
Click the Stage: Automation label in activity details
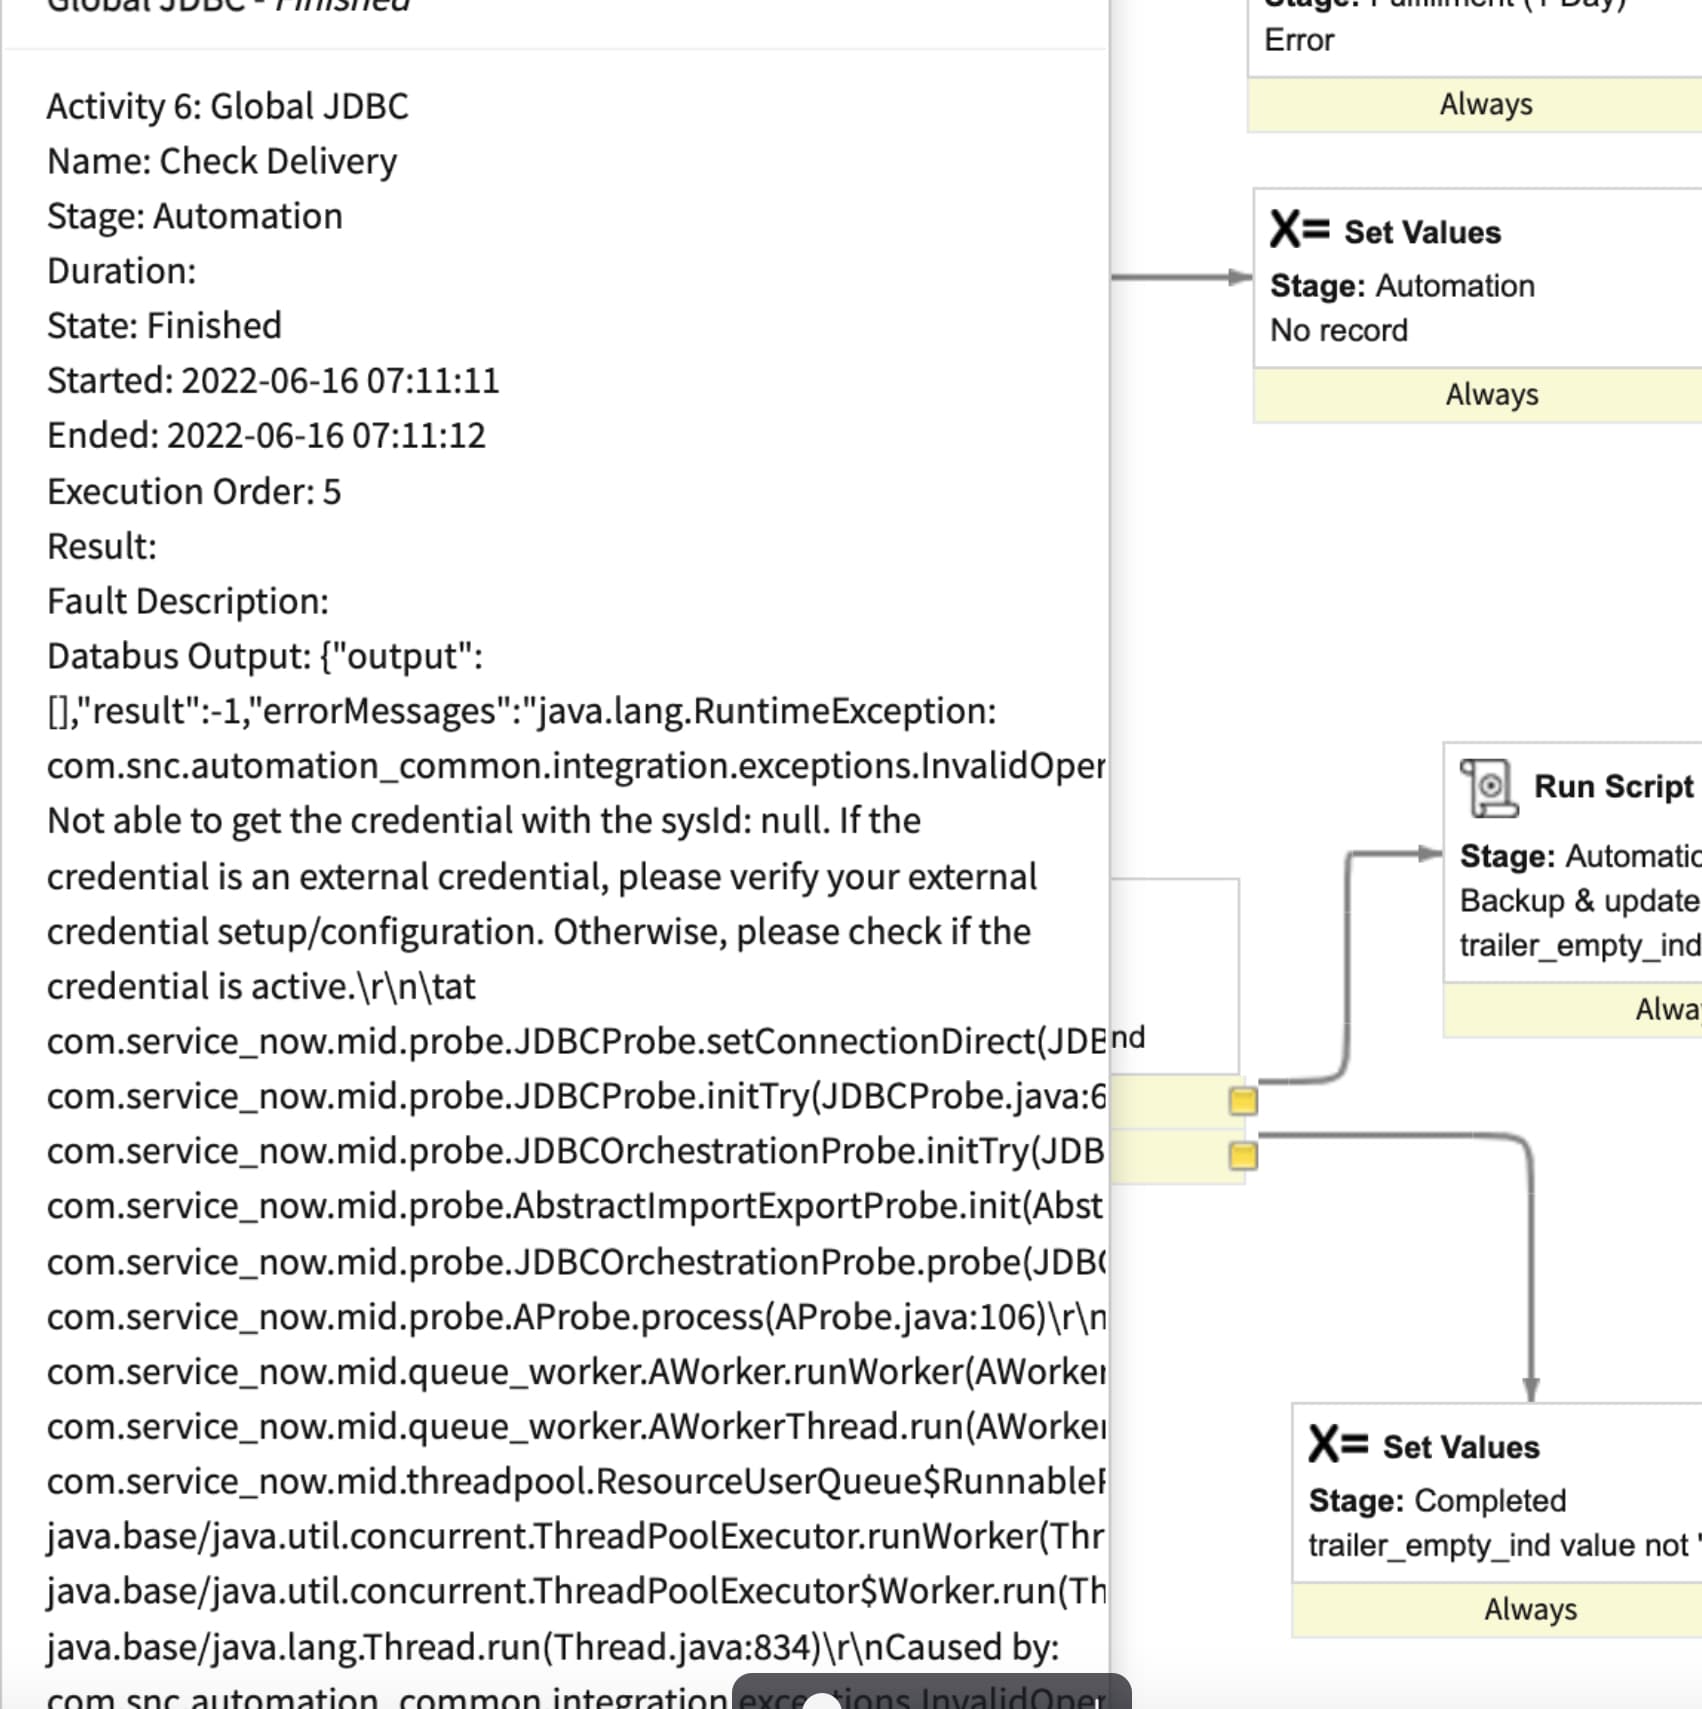coord(195,215)
